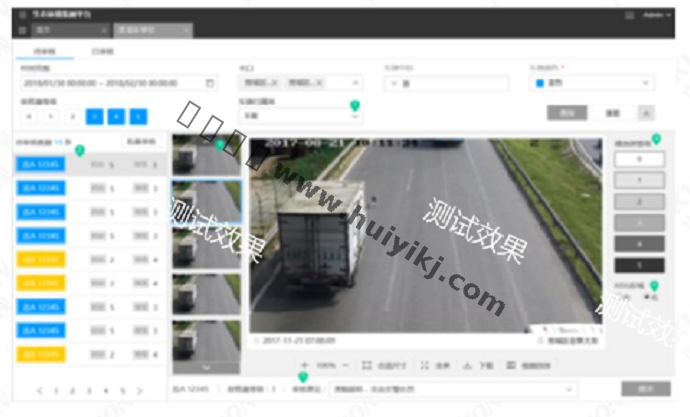Click the zoom out minus icon
The height and width of the screenshot is (417, 690).
(346, 366)
